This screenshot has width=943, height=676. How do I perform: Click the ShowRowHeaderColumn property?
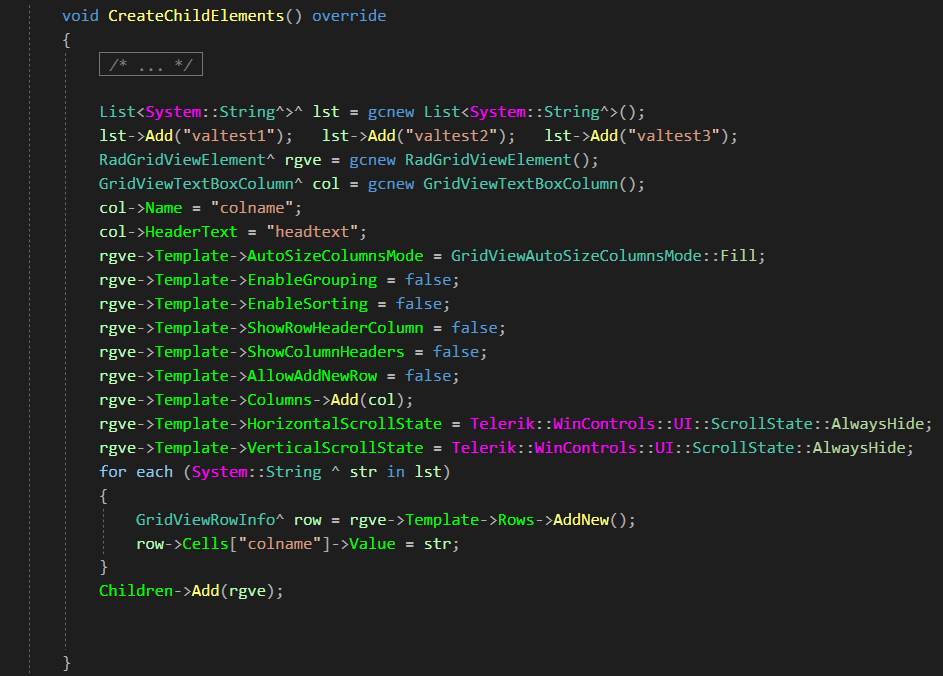(336, 328)
